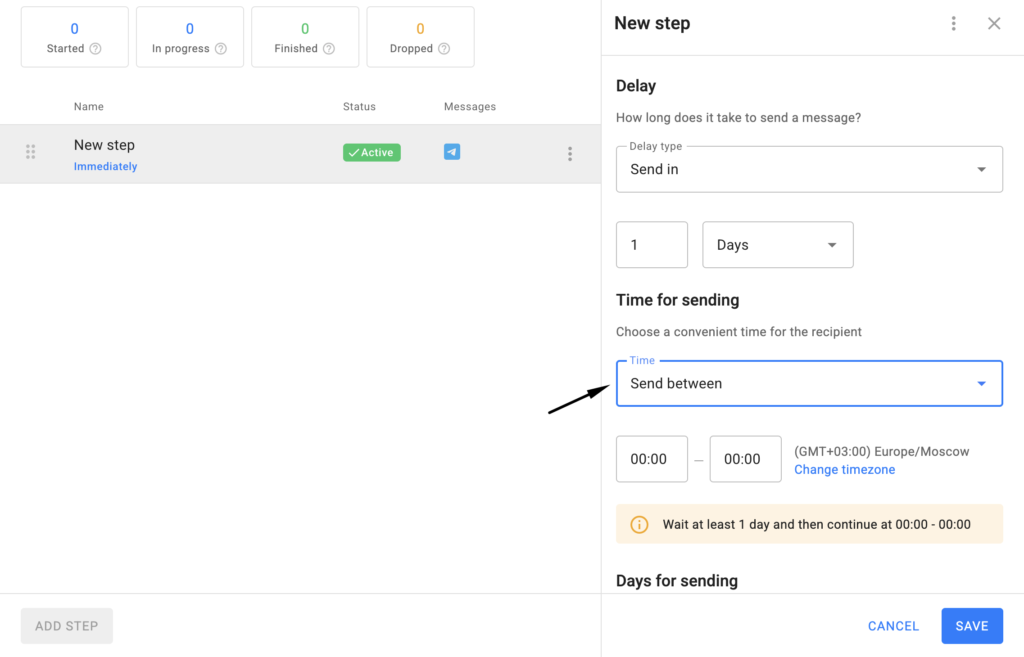
Task: Click the In progress help icon
Action: tap(221, 49)
